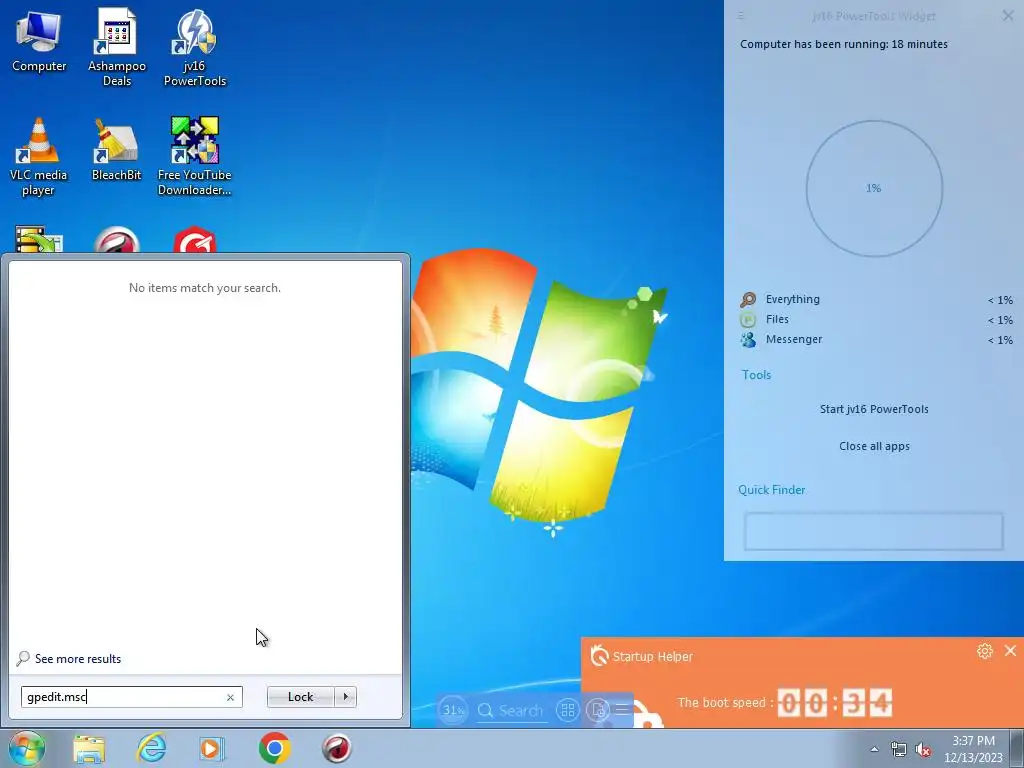Open the VLC media player shortcut
The height and width of the screenshot is (768, 1024).
[38, 157]
